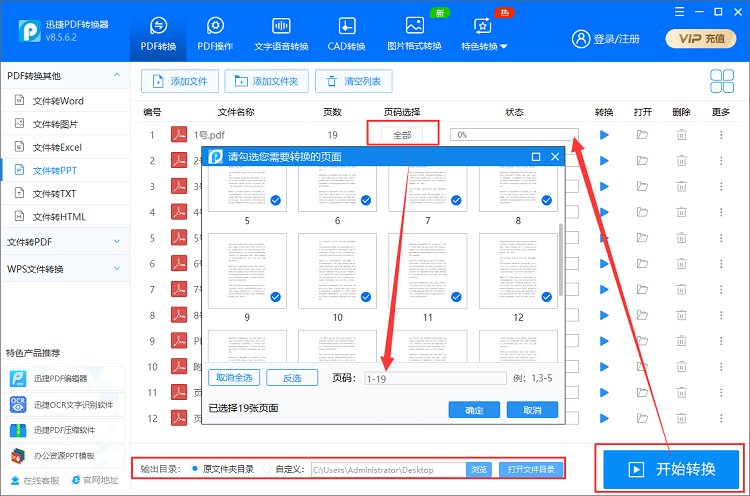Toggle page 6 checkmark in dialog
Viewport: 750px width, 496px height.
(x=366, y=200)
